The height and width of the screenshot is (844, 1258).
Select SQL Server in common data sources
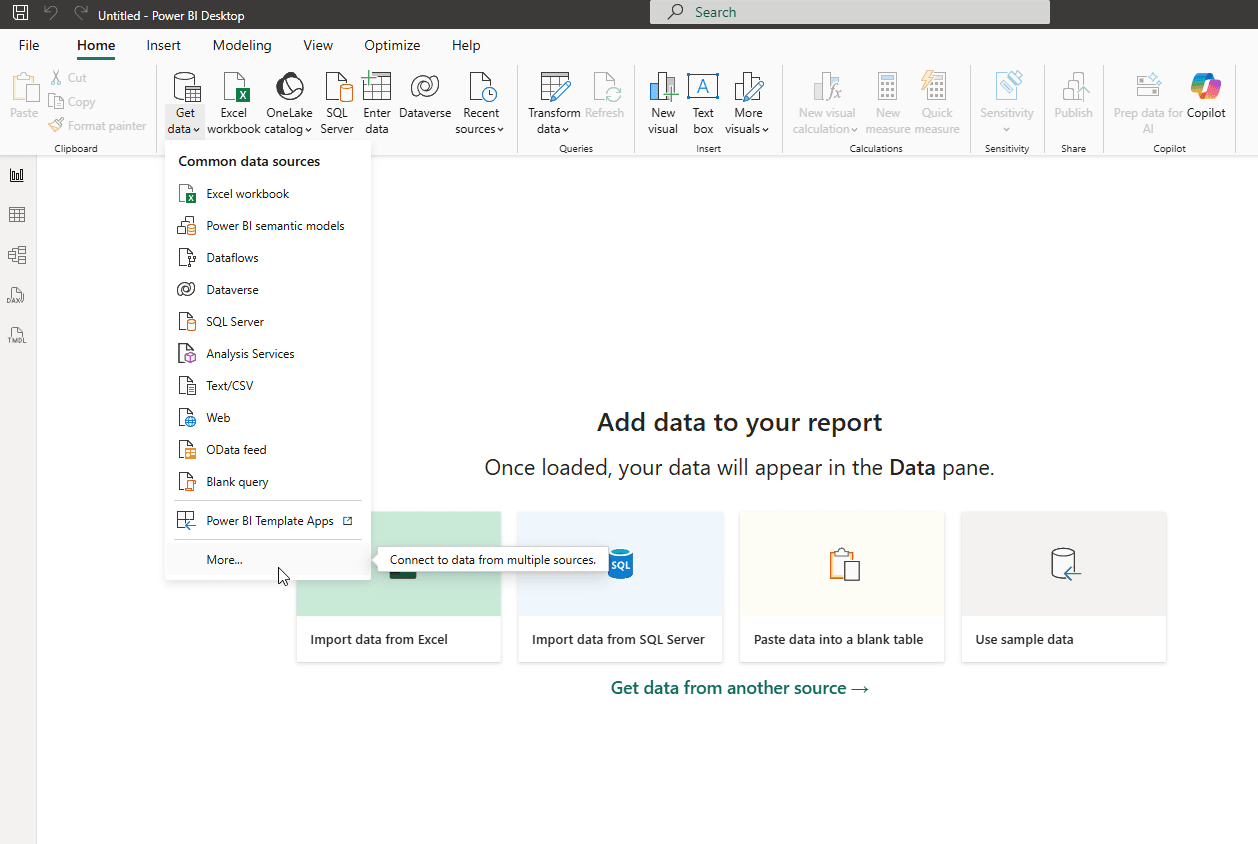click(268, 322)
